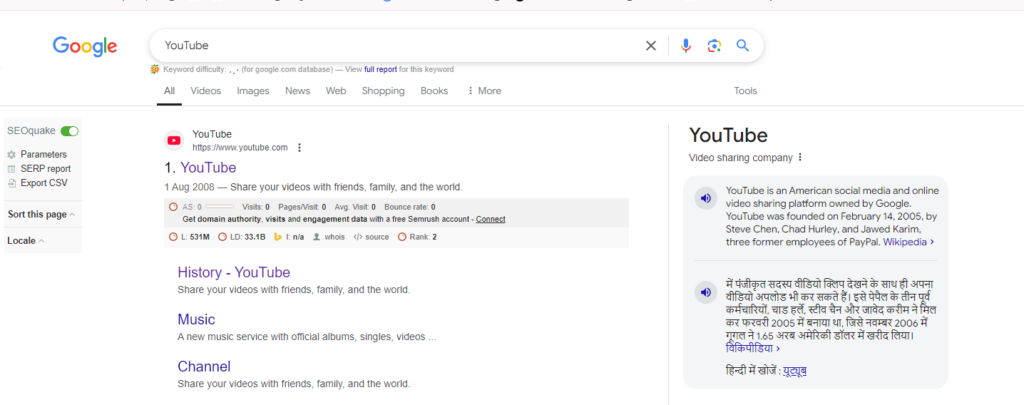Switch to the Shopping tab
Image resolution: width=1024 pixels, height=405 pixels.
[x=383, y=91]
